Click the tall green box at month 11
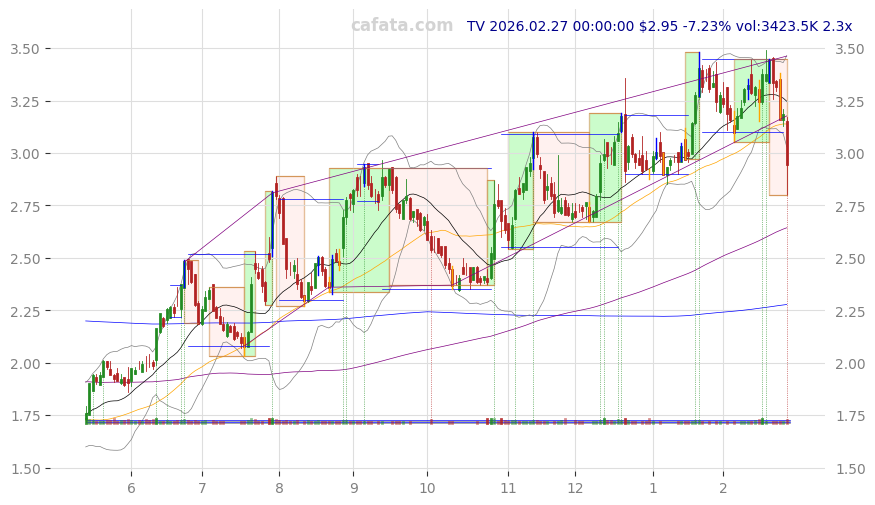 coord(520,190)
